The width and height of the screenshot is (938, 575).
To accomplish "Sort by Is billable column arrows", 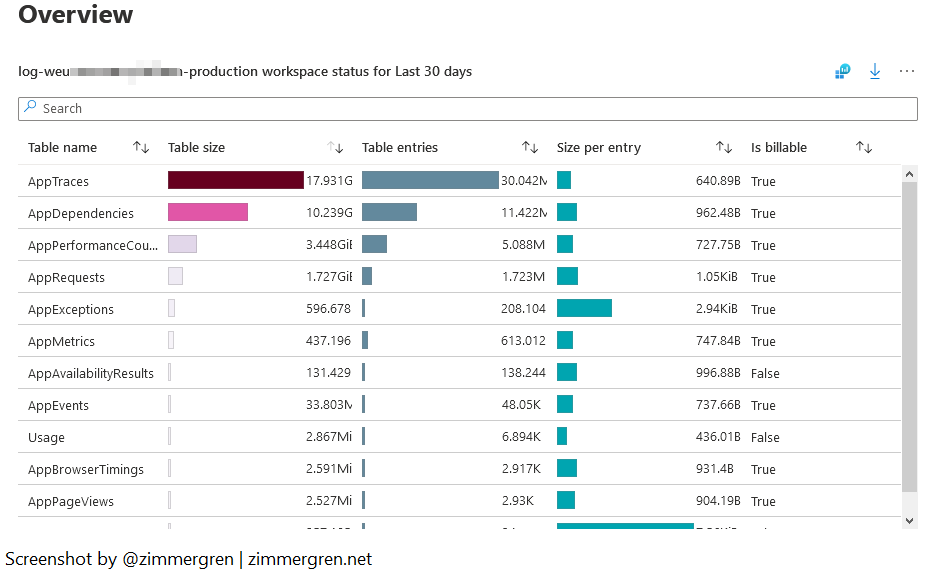I will pyautogui.click(x=864, y=148).
